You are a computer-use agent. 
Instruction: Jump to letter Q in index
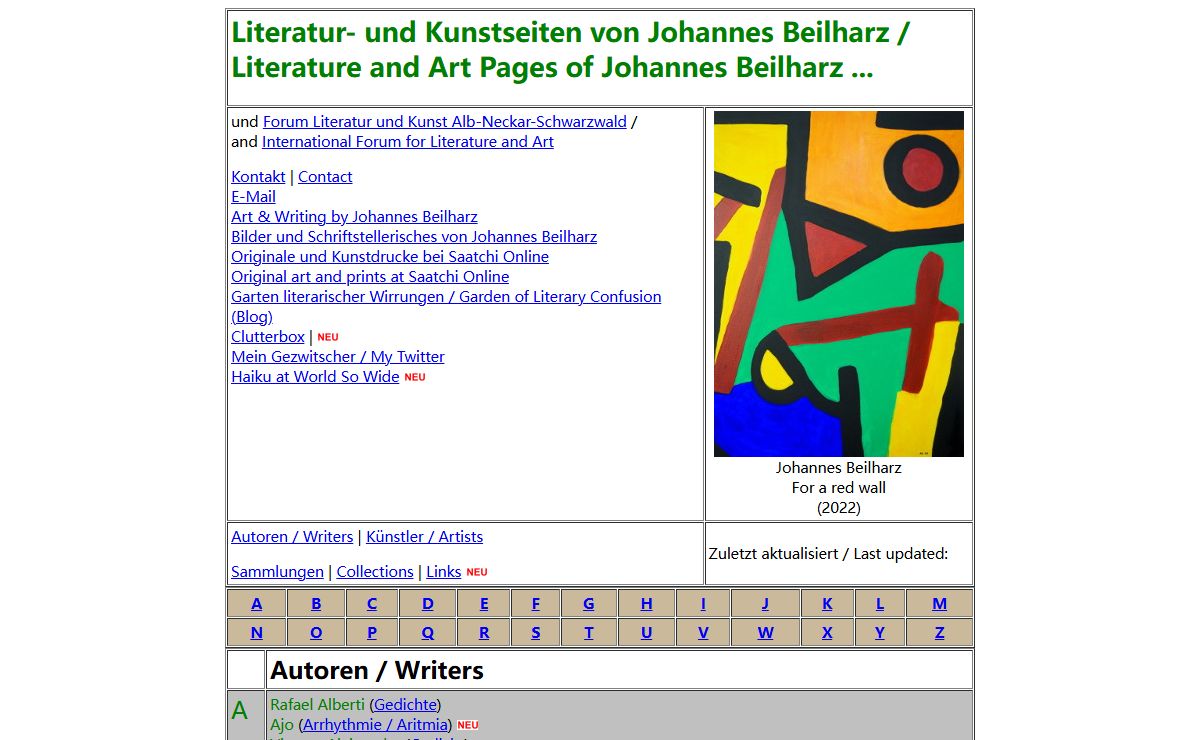click(x=428, y=633)
